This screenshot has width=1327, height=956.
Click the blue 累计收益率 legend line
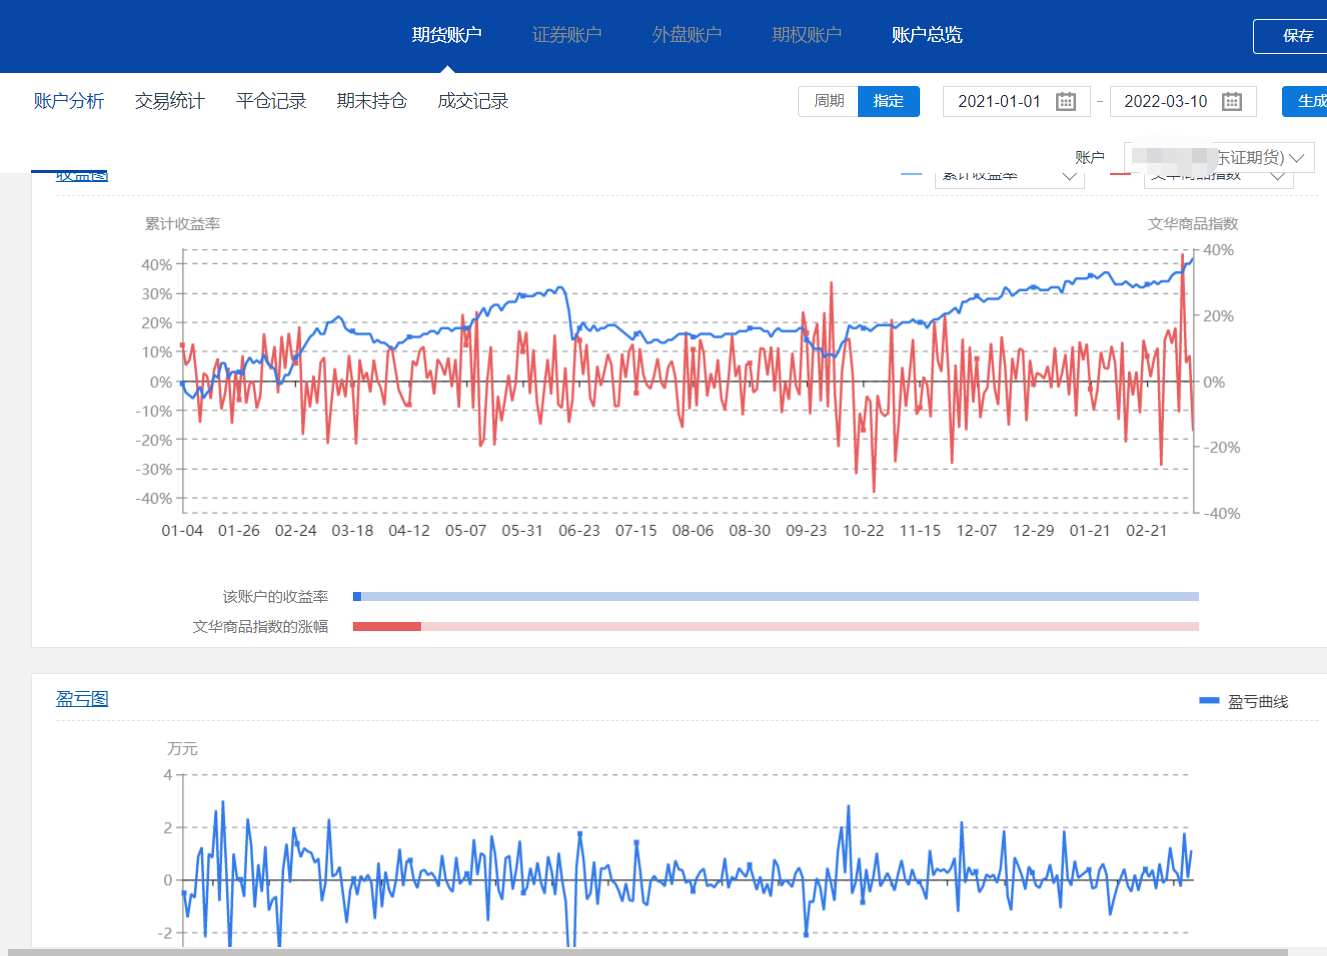point(911,175)
